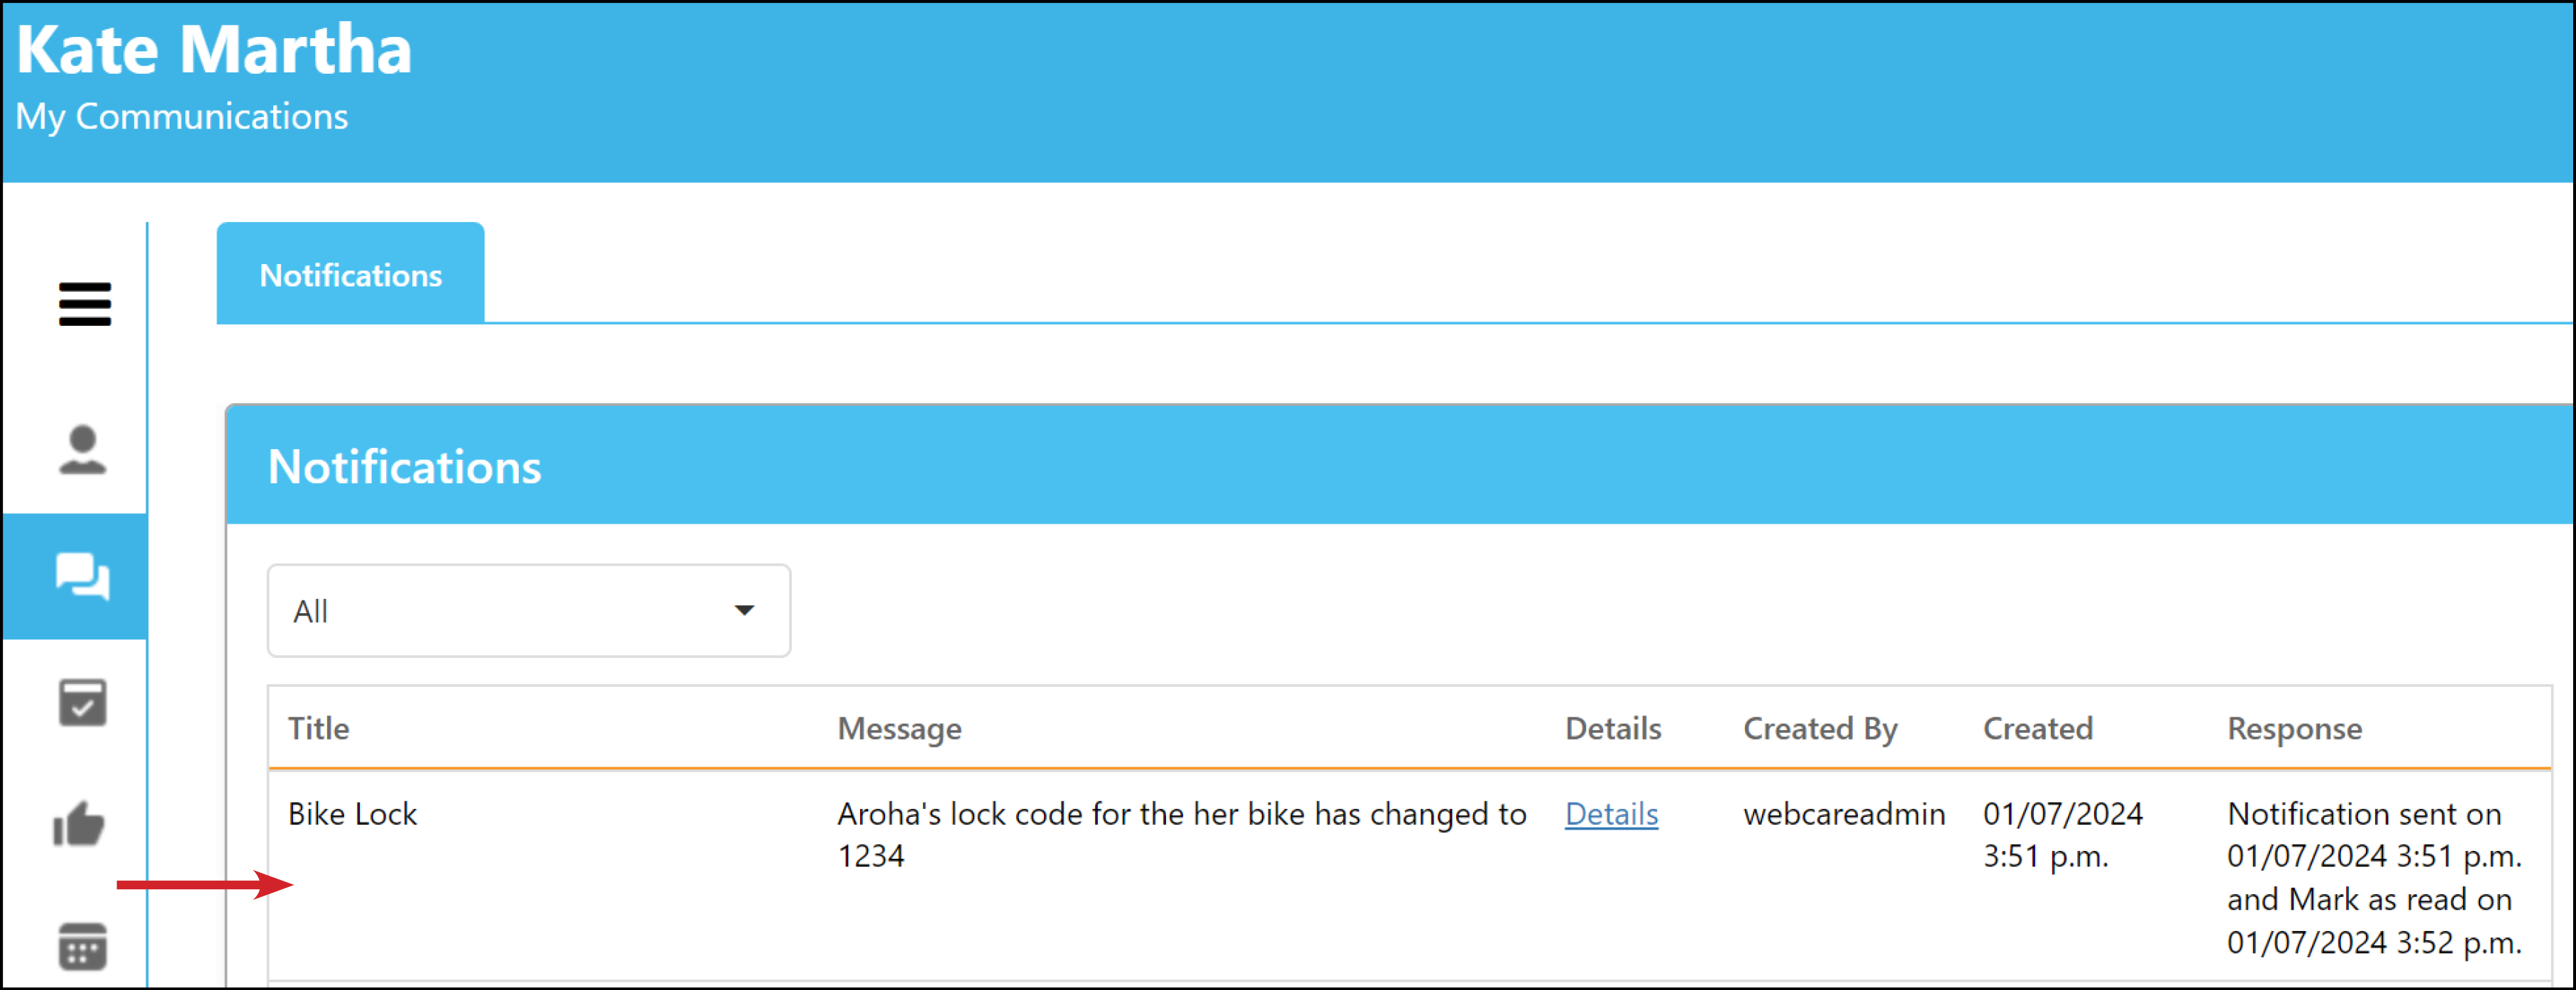
Task: Expand the All filter dropdown
Action: tap(529, 610)
